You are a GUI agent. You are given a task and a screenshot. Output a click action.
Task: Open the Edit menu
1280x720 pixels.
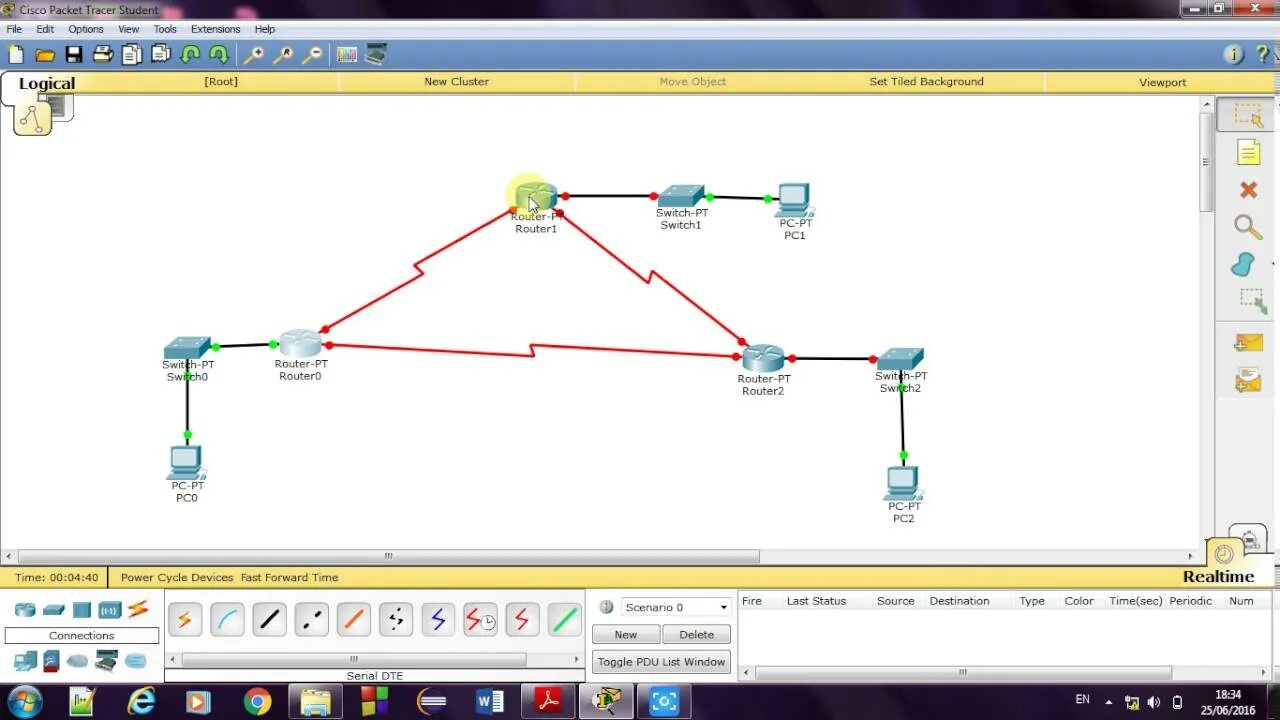click(45, 29)
